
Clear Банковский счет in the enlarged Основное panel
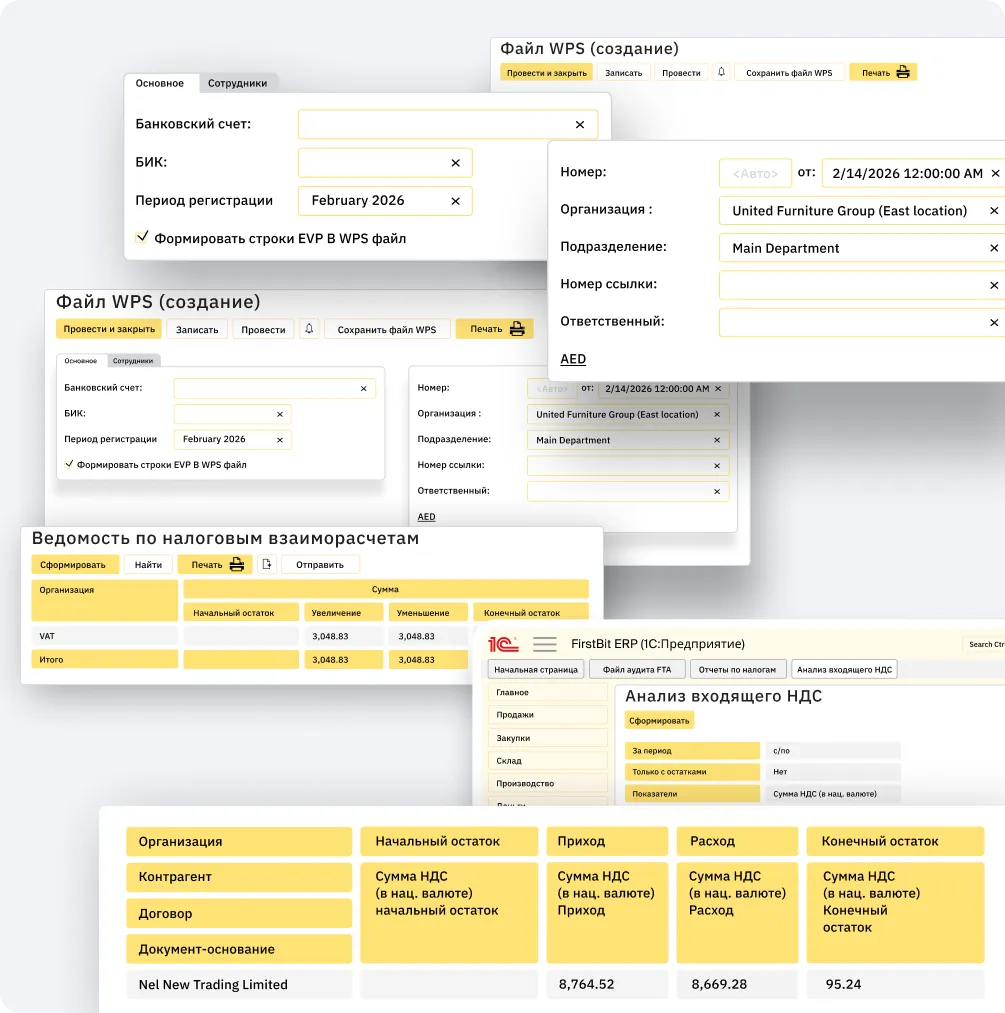pos(580,125)
